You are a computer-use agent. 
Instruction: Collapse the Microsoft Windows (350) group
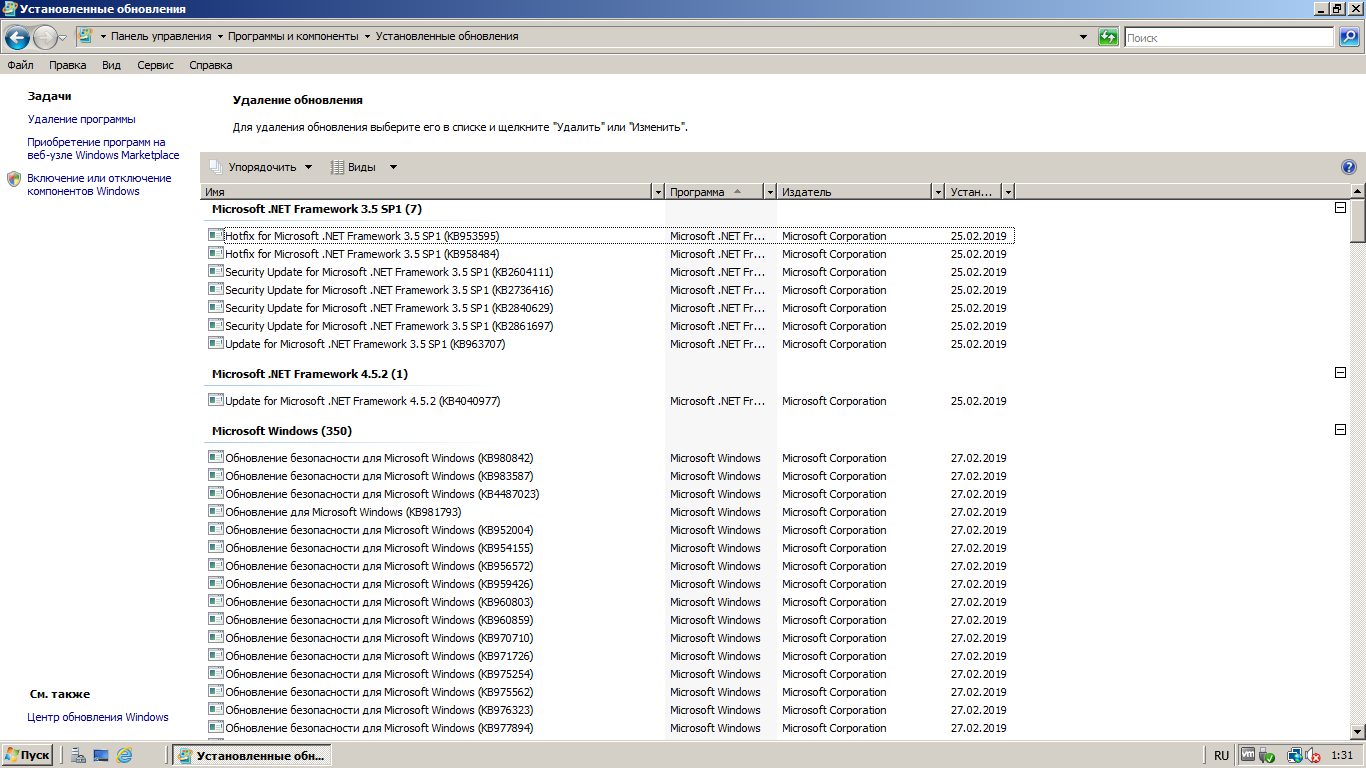(1340, 430)
